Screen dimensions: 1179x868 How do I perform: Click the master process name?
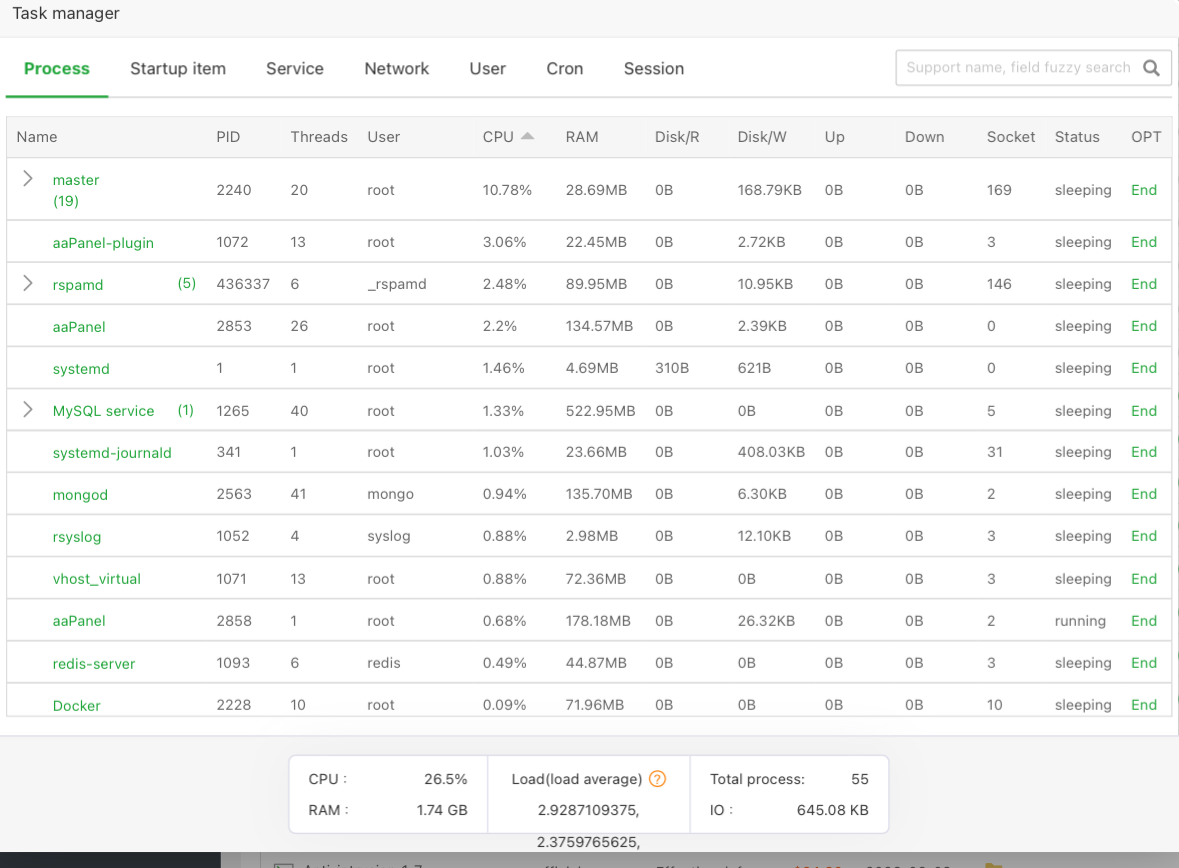tap(76, 180)
